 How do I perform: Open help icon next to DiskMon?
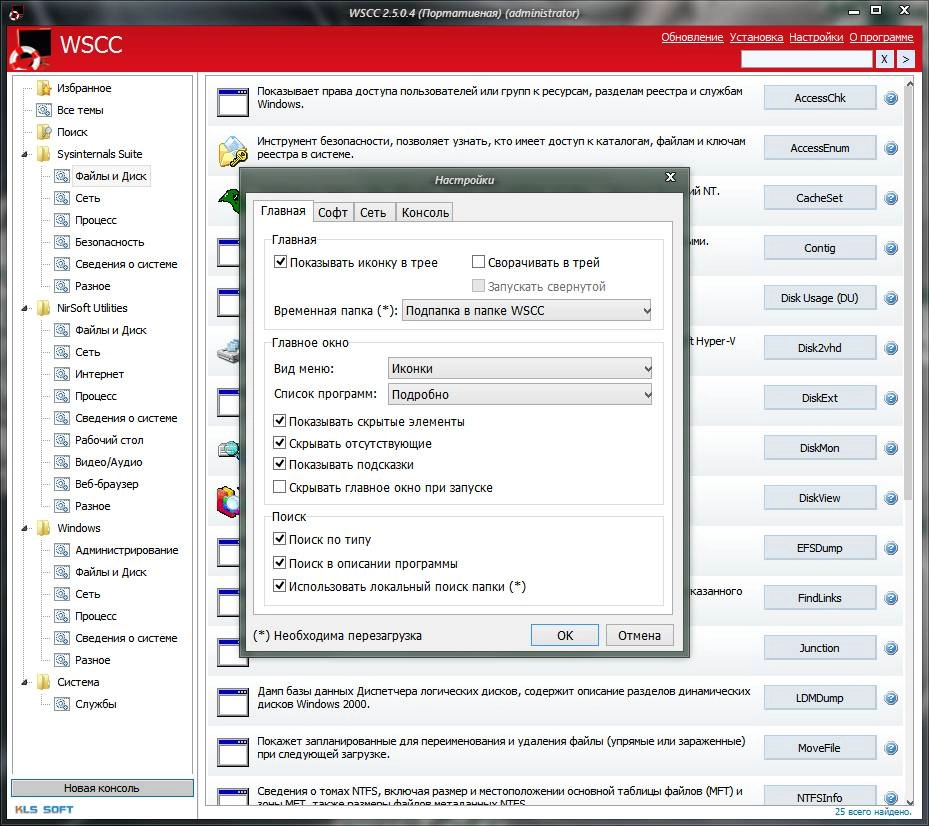pos(891,448)
